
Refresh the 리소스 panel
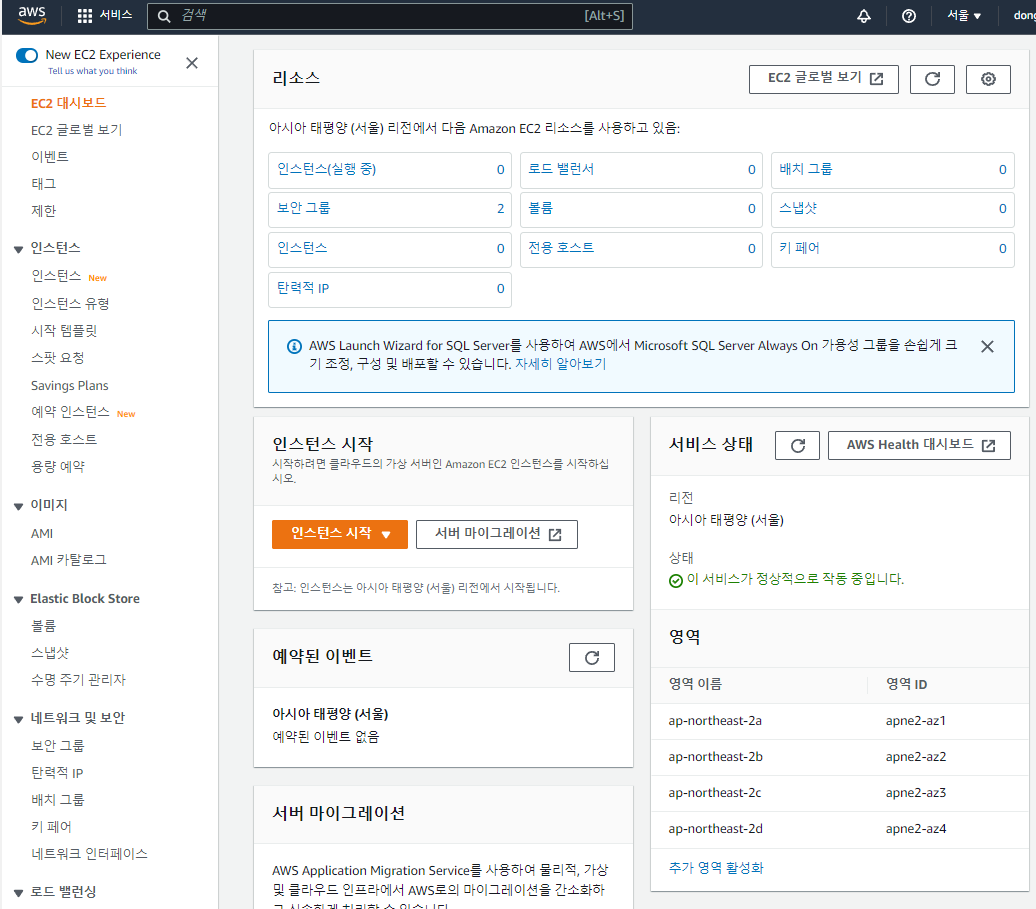tap(932, 79)
